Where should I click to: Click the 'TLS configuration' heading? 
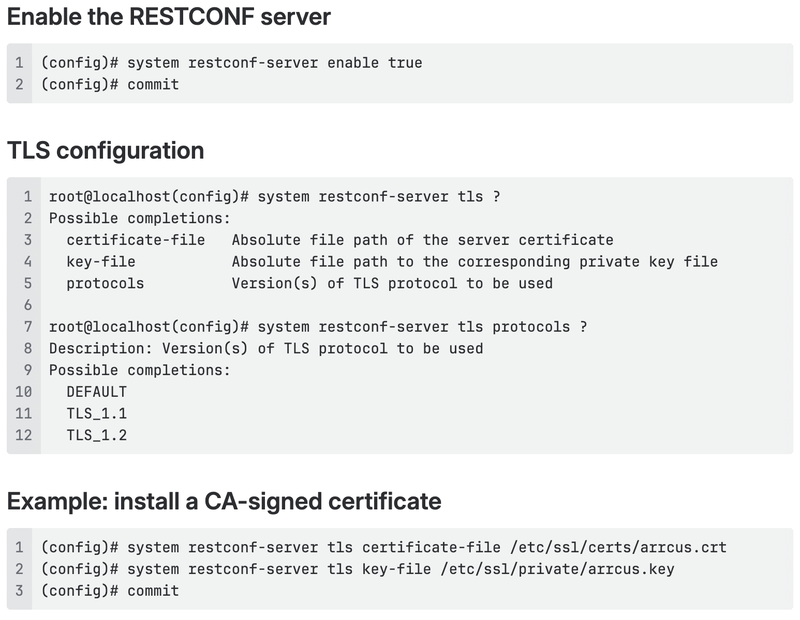click(106, 151)
